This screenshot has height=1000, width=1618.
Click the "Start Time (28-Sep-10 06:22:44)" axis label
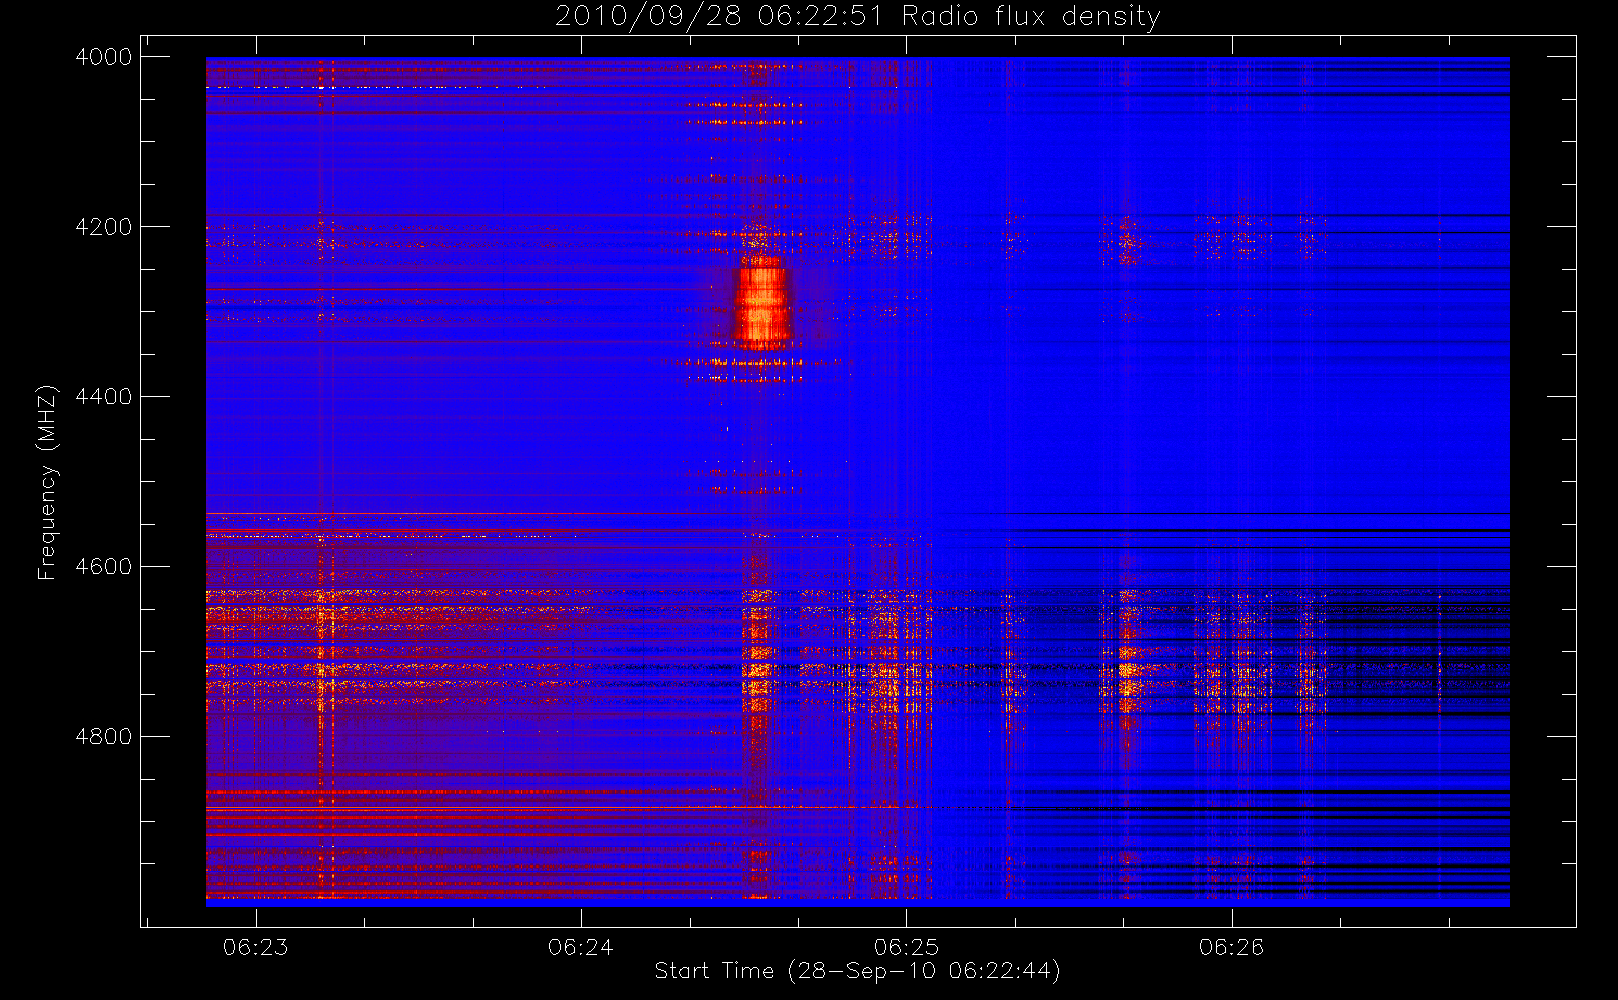click(857, 971)
